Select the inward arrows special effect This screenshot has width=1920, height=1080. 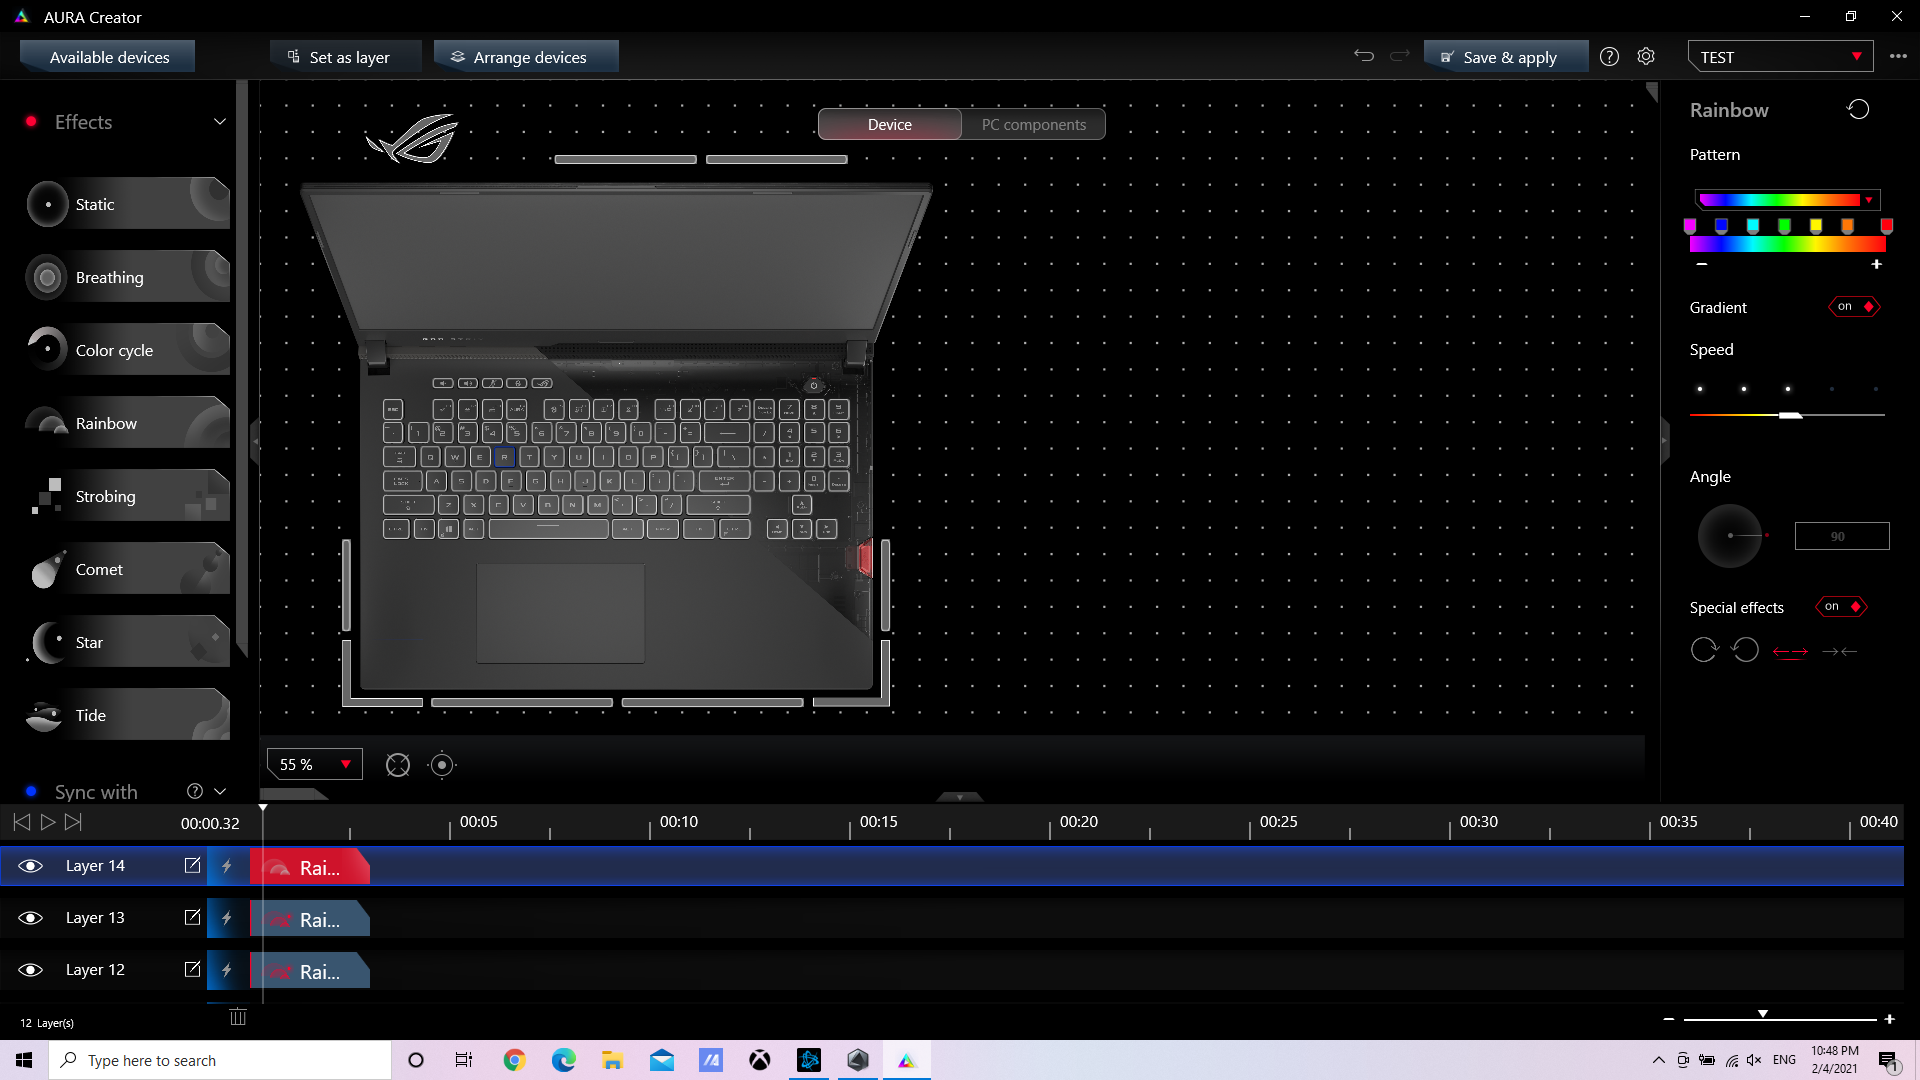click(1839, 652)
